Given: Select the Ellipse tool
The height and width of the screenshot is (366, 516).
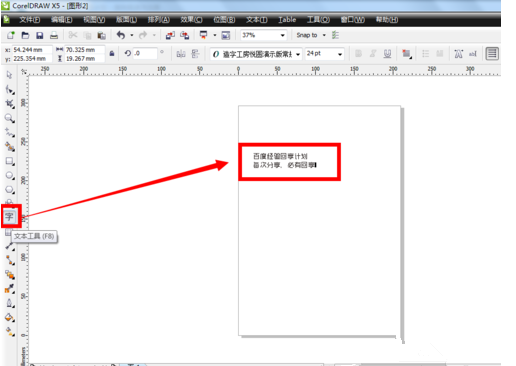Looking at the screenshot, I should click(x=9, y=175).
